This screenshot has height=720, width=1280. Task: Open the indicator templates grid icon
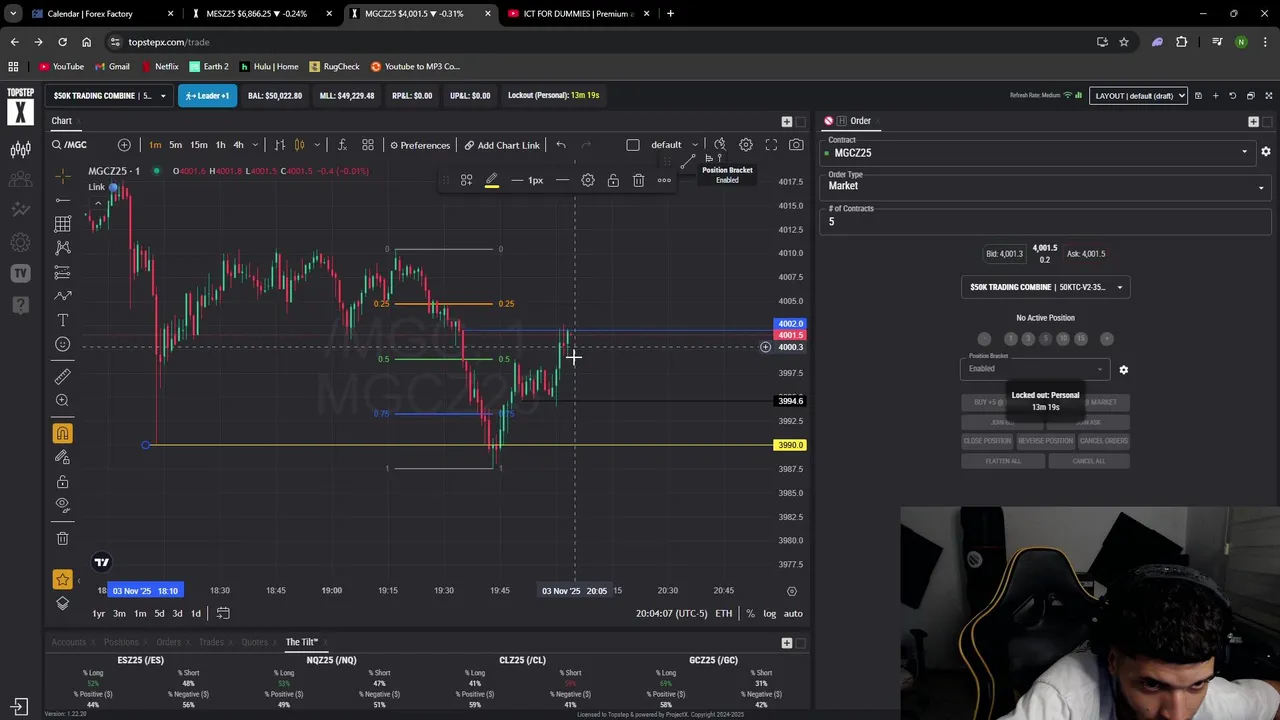368,145
